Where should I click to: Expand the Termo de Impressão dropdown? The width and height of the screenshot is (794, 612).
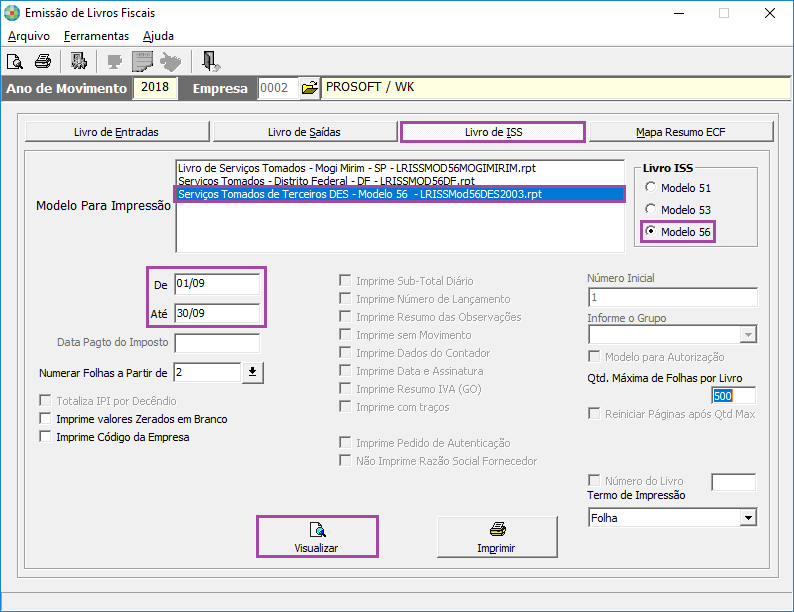(x=747, y=518)
